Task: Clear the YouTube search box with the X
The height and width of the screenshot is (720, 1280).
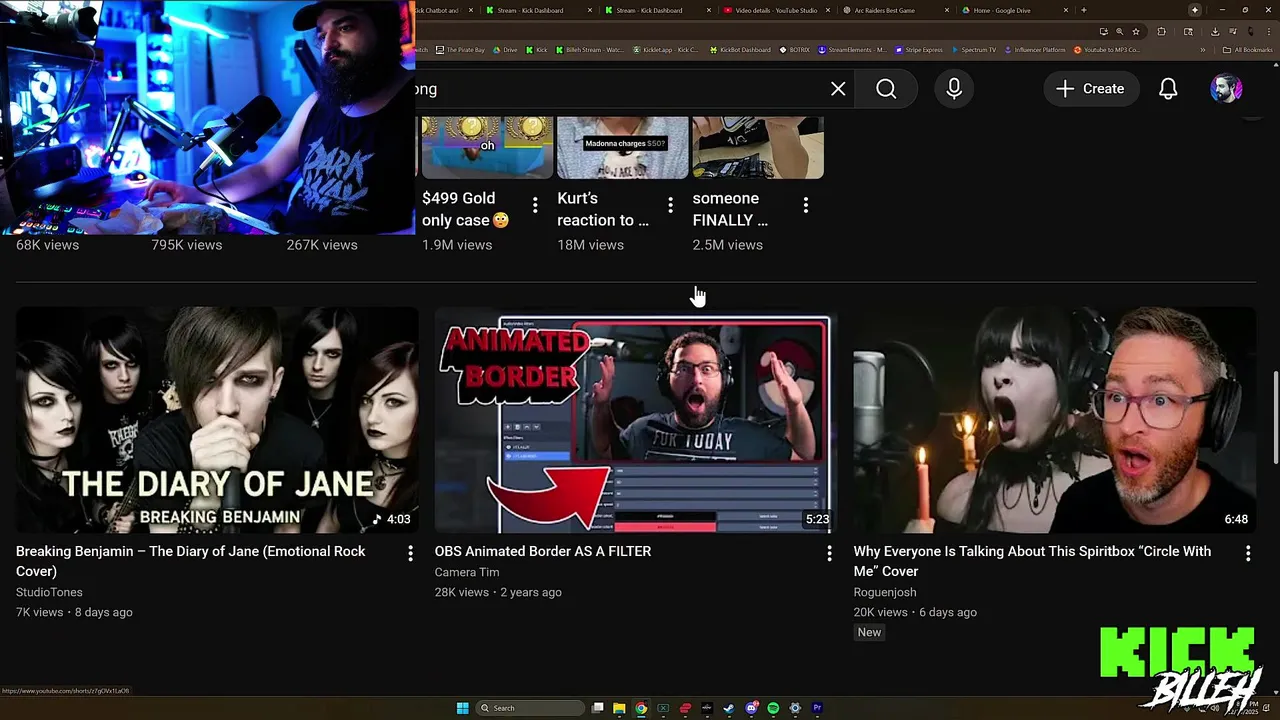Action: (838, 89)
